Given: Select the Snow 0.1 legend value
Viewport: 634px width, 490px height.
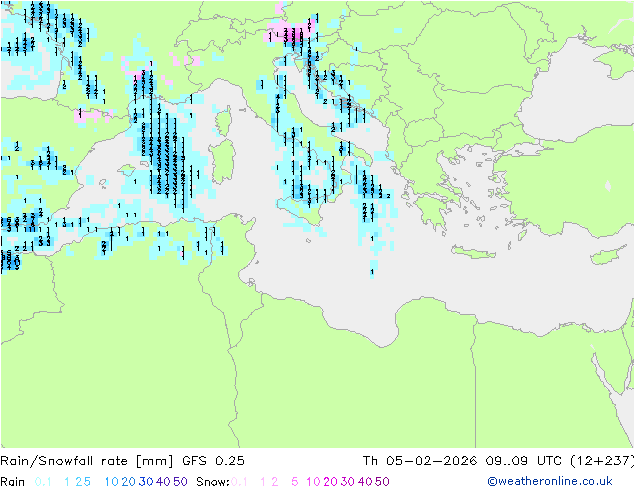Looking at the screenshot, I should point(239,482).
